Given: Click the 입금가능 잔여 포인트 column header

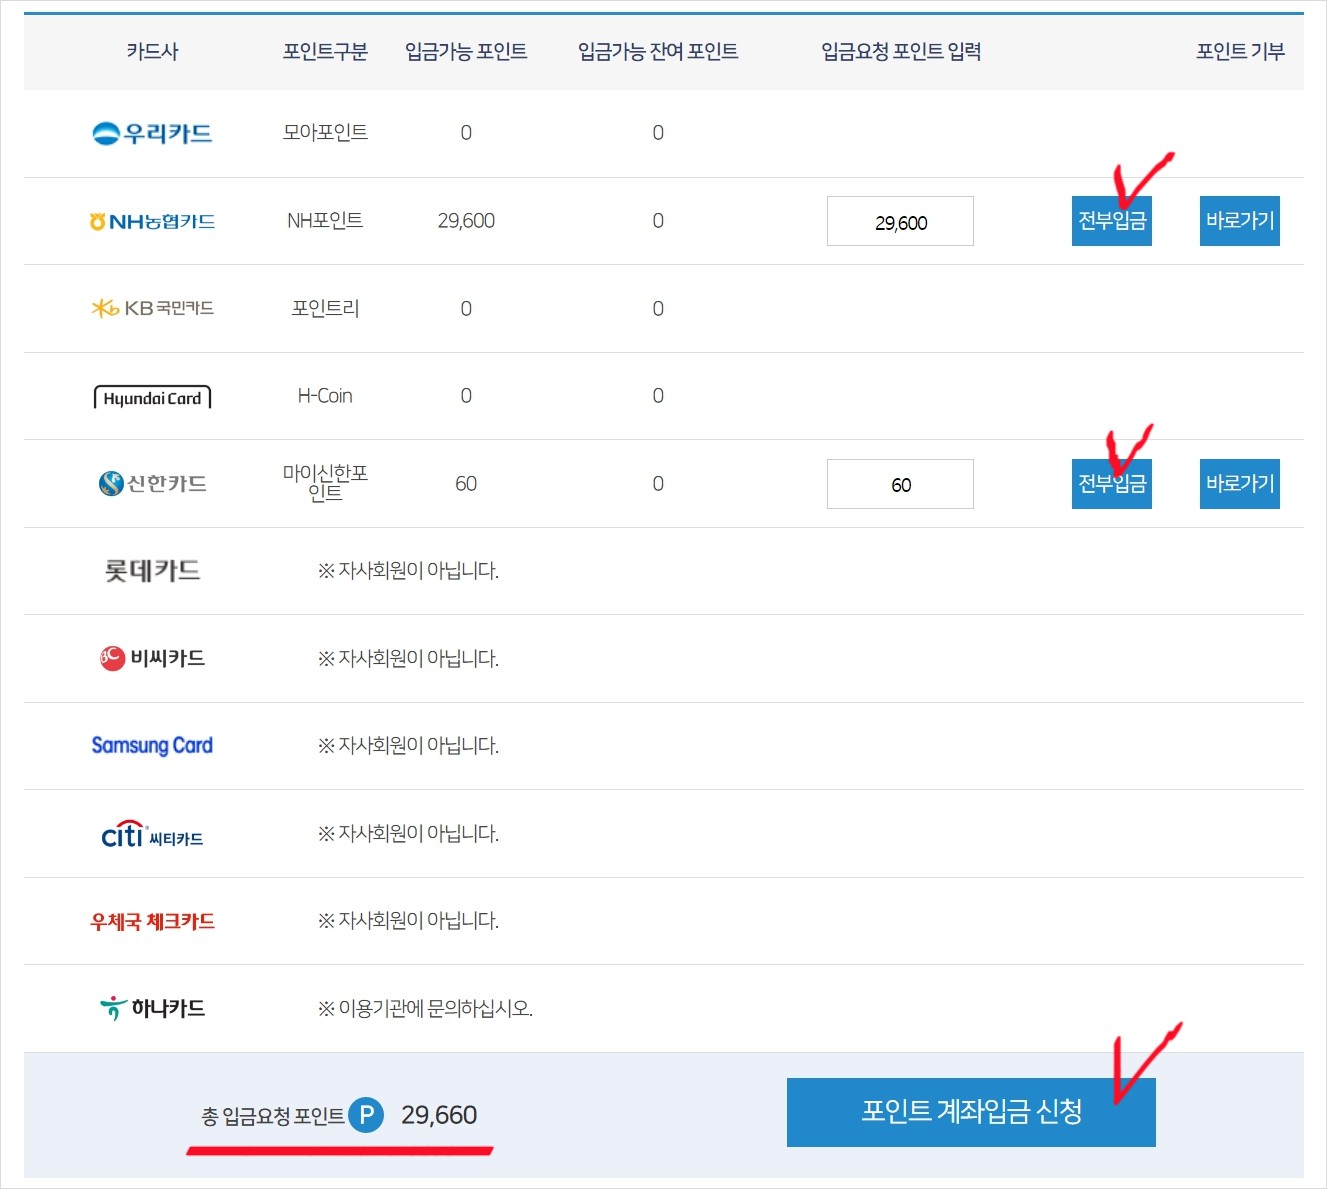Looking at the screenshot, I should tap(658, 52).
